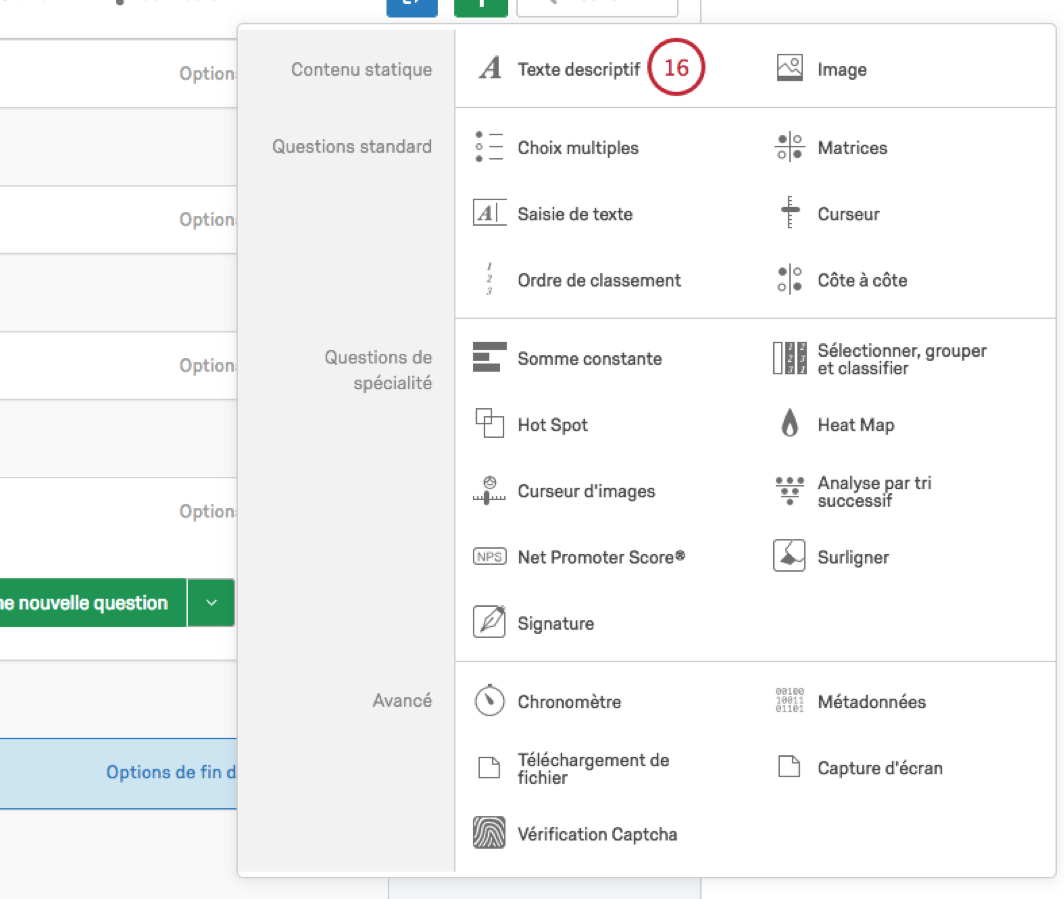1064x899 pixels.
Task: Click the Hot Spot label
Action: (552, 425)
